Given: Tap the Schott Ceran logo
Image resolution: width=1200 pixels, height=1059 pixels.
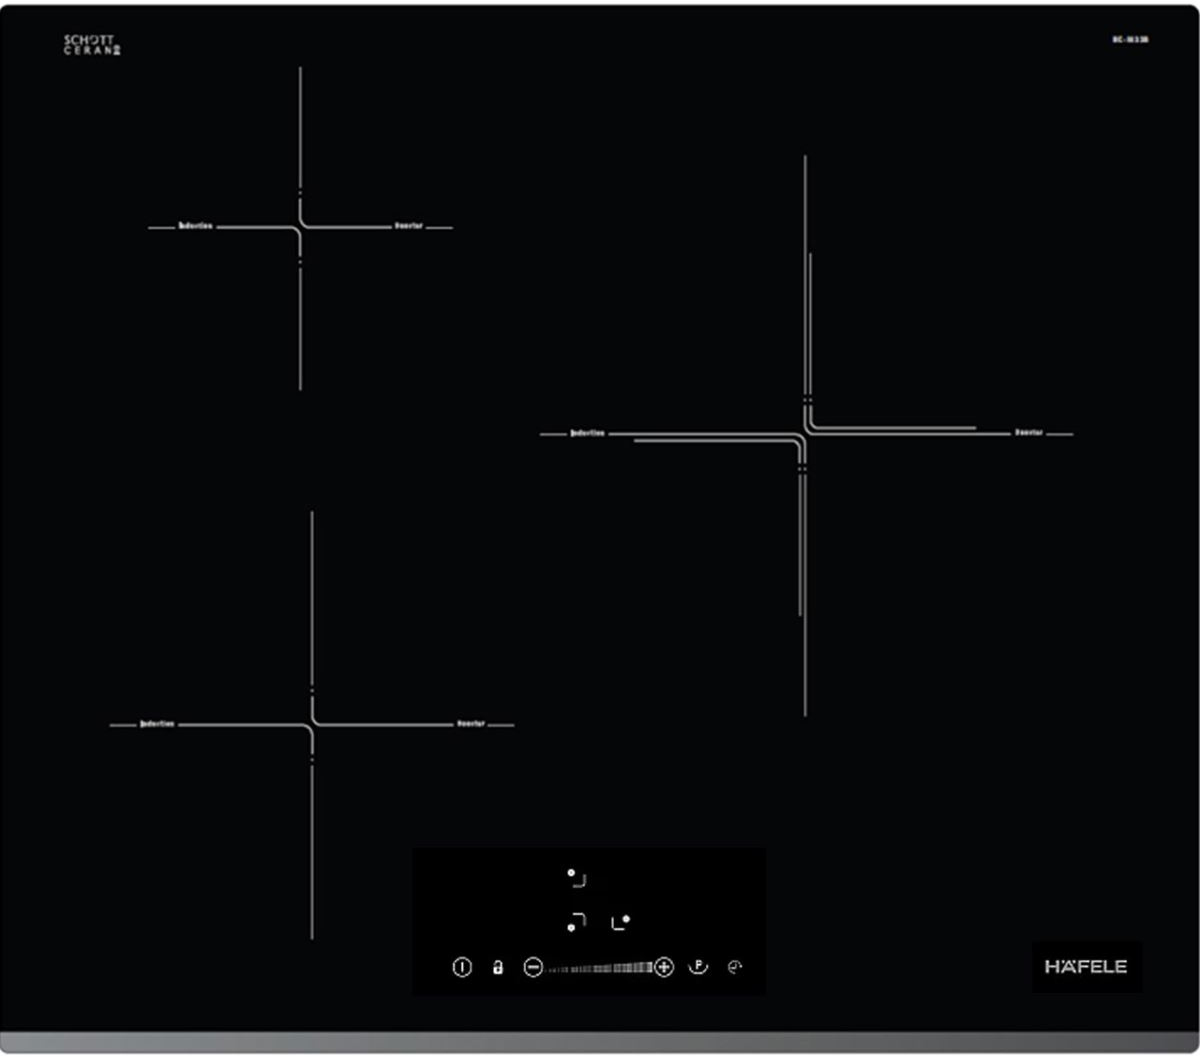Looking at the screenshot, I should coord(90,43).
